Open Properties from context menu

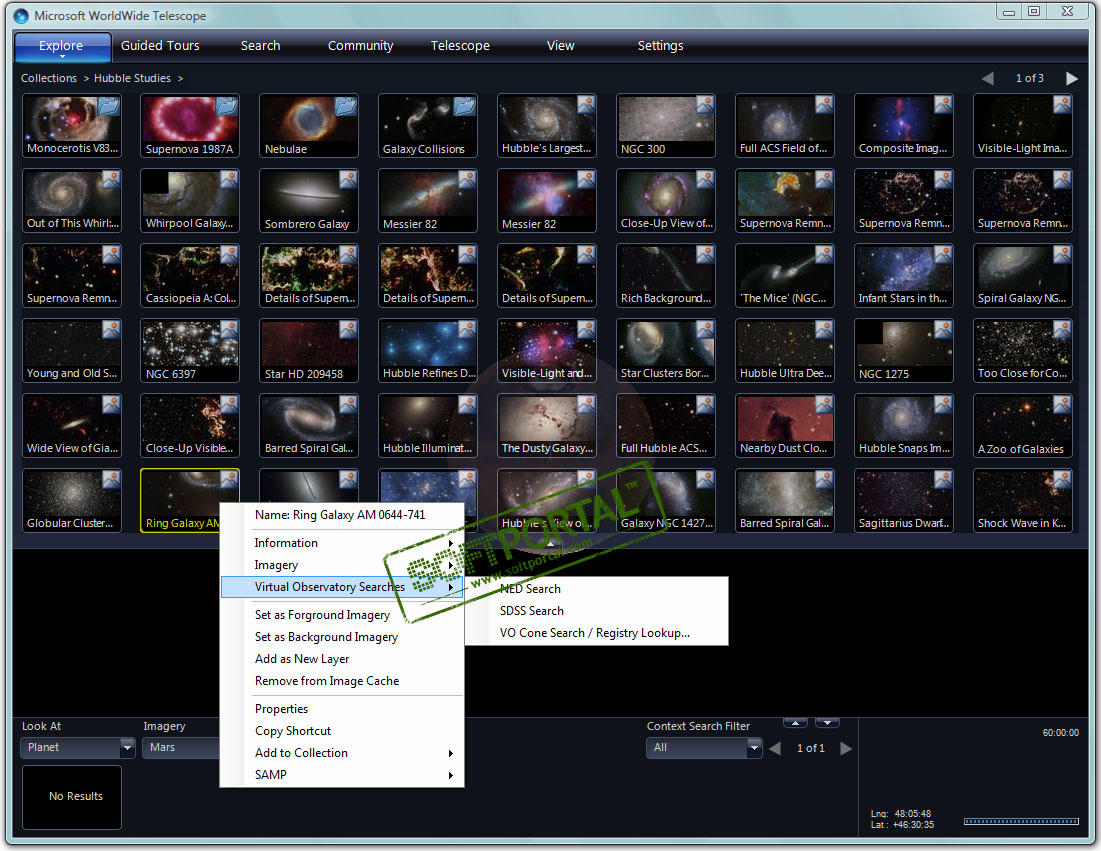coord(342,709)
